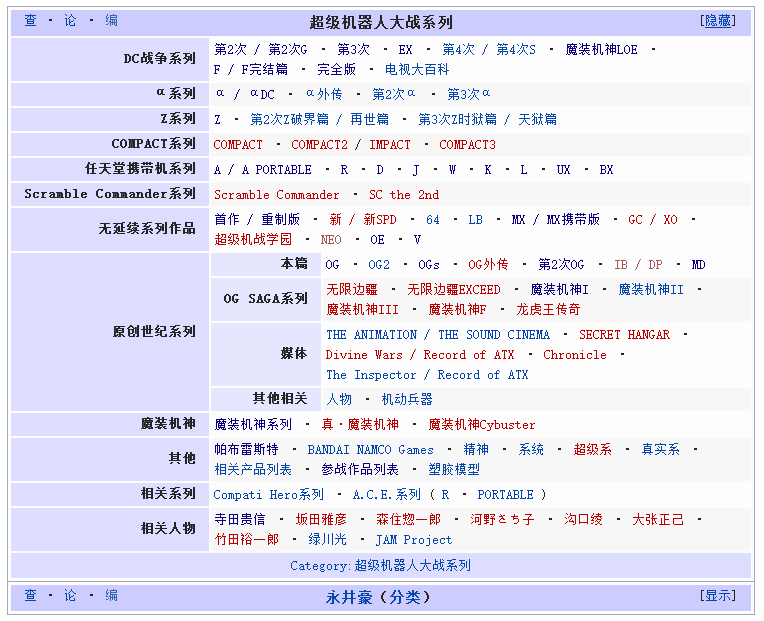
Task: Open THE ANIMATION link
Action: (372, 335)
